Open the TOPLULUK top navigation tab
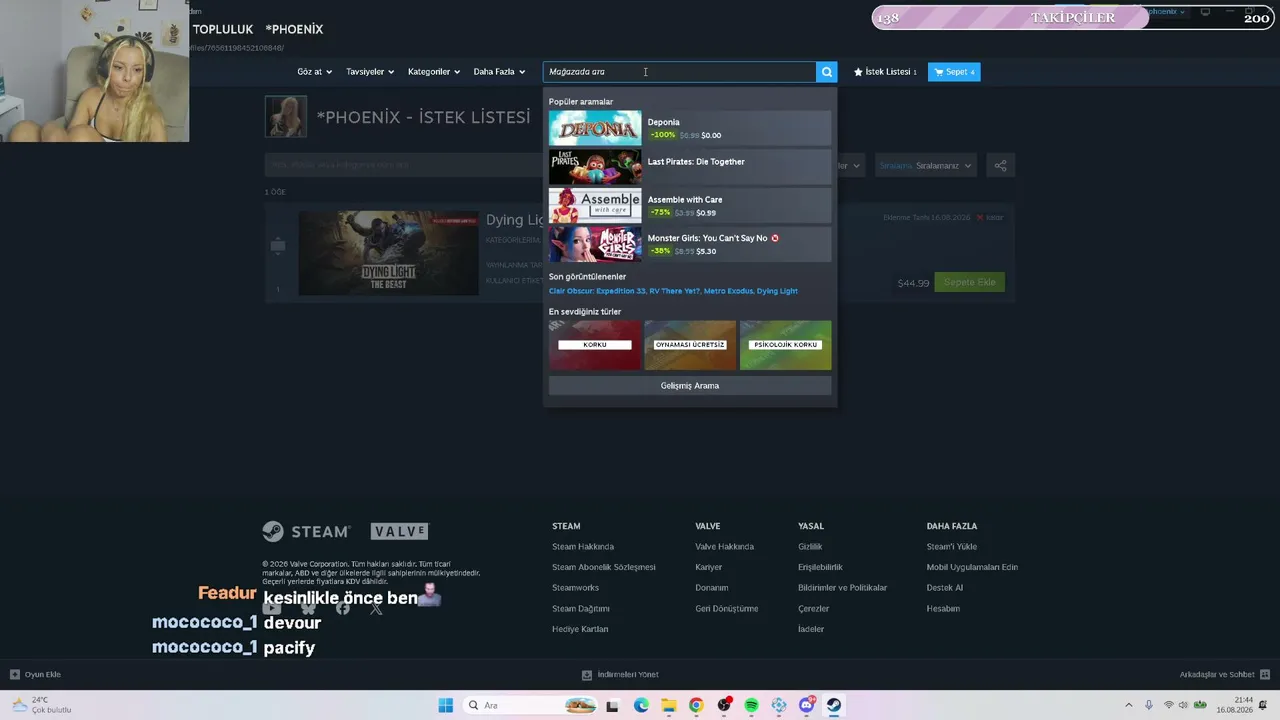 pos(223,29)
